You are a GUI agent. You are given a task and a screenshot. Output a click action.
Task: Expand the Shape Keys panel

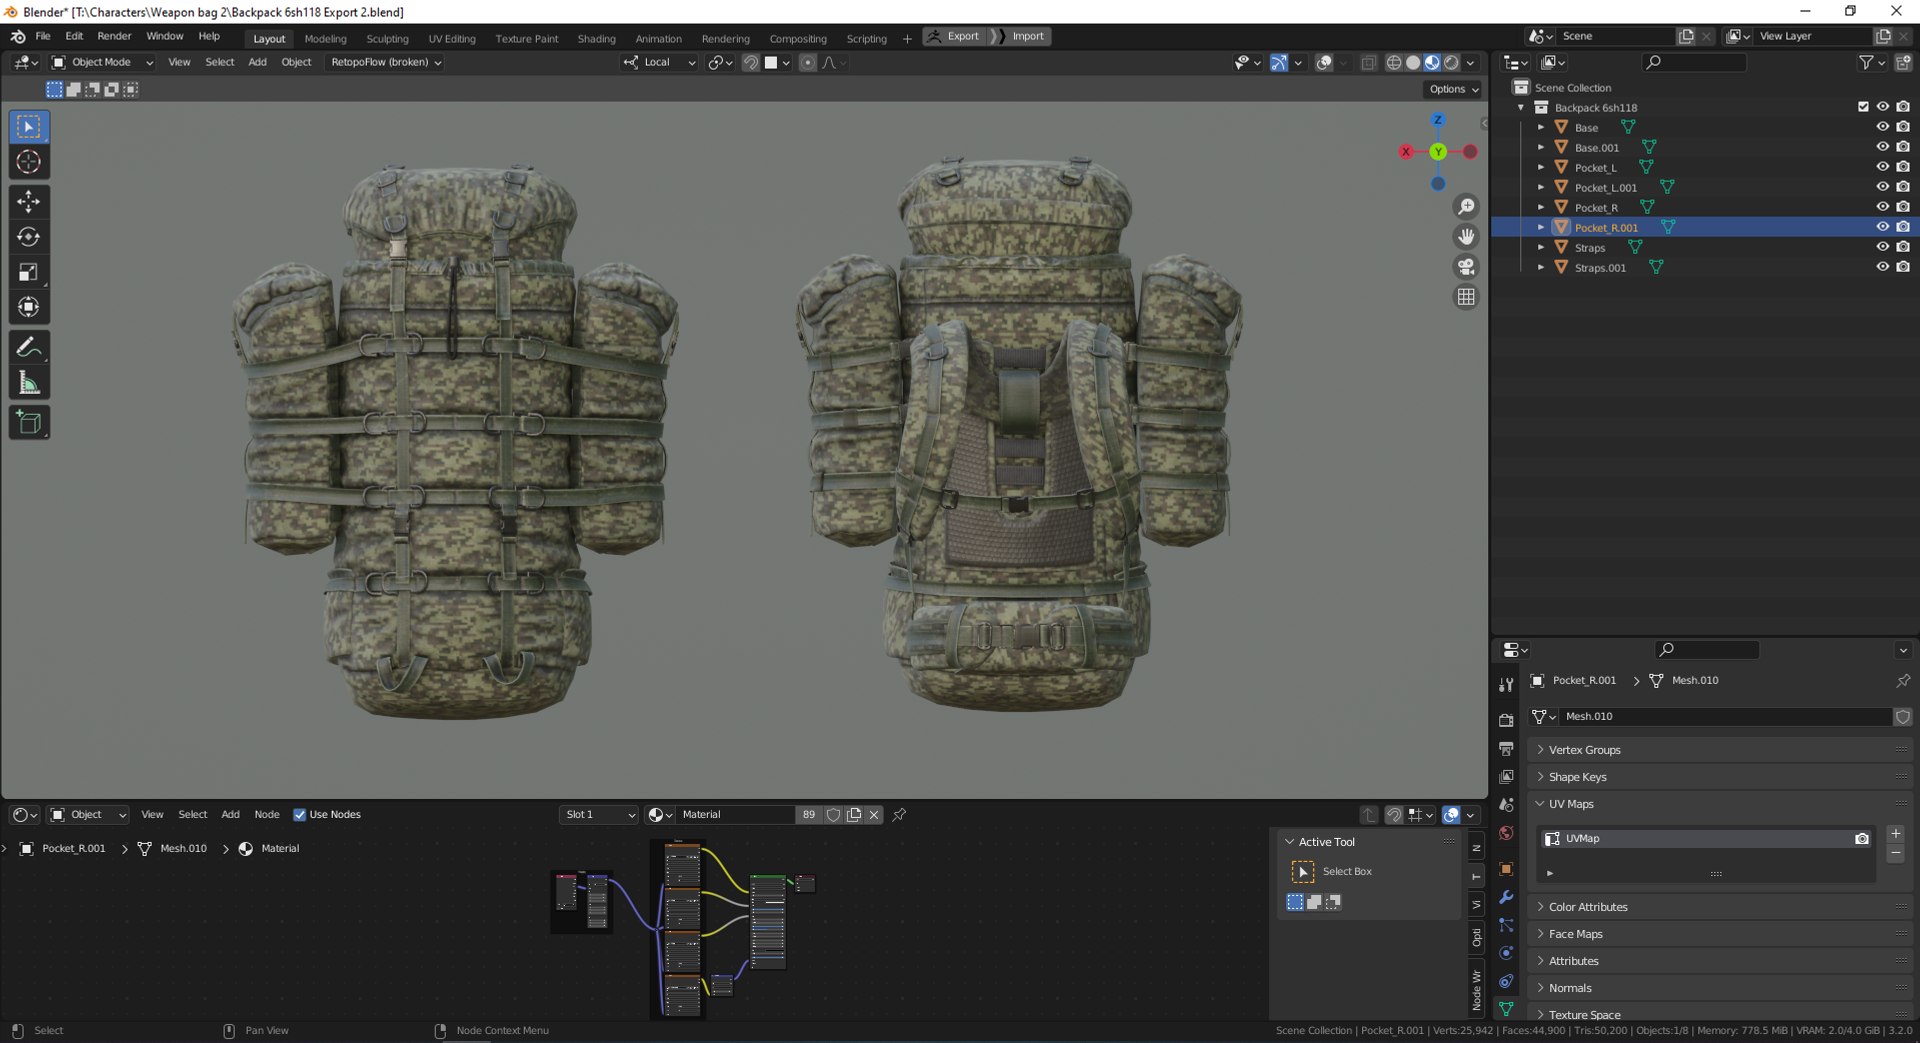pyautogui.click(x=1719, y=777)
